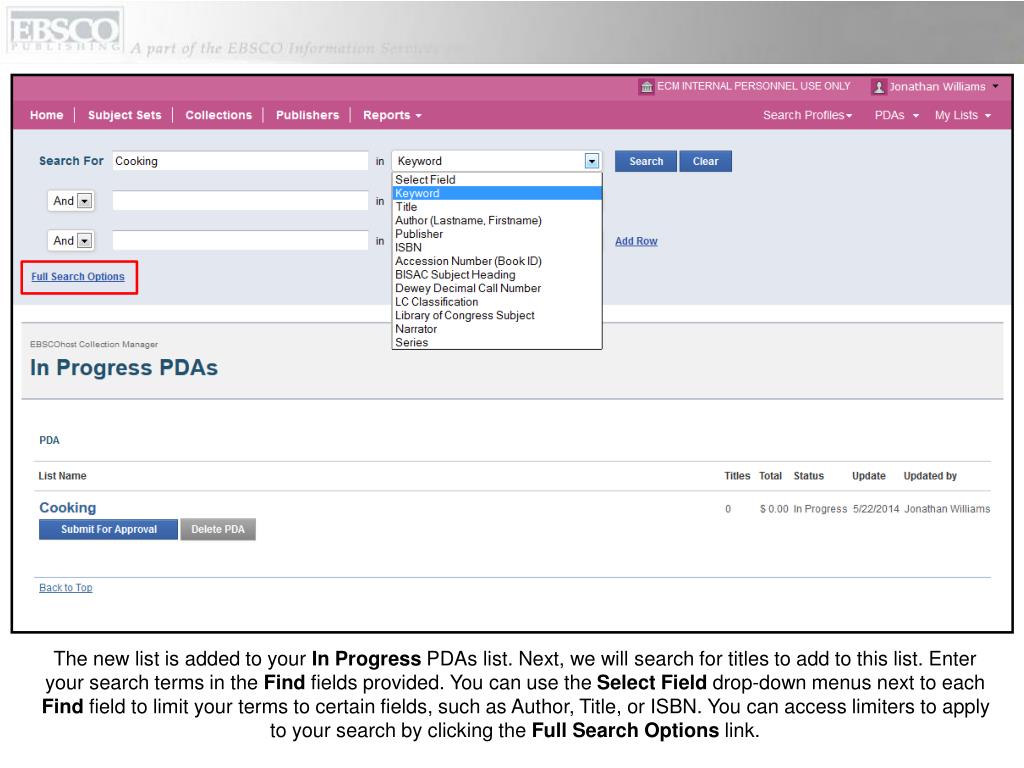
Task: Open the Full Search Options link
Action: tap(78, 277)
